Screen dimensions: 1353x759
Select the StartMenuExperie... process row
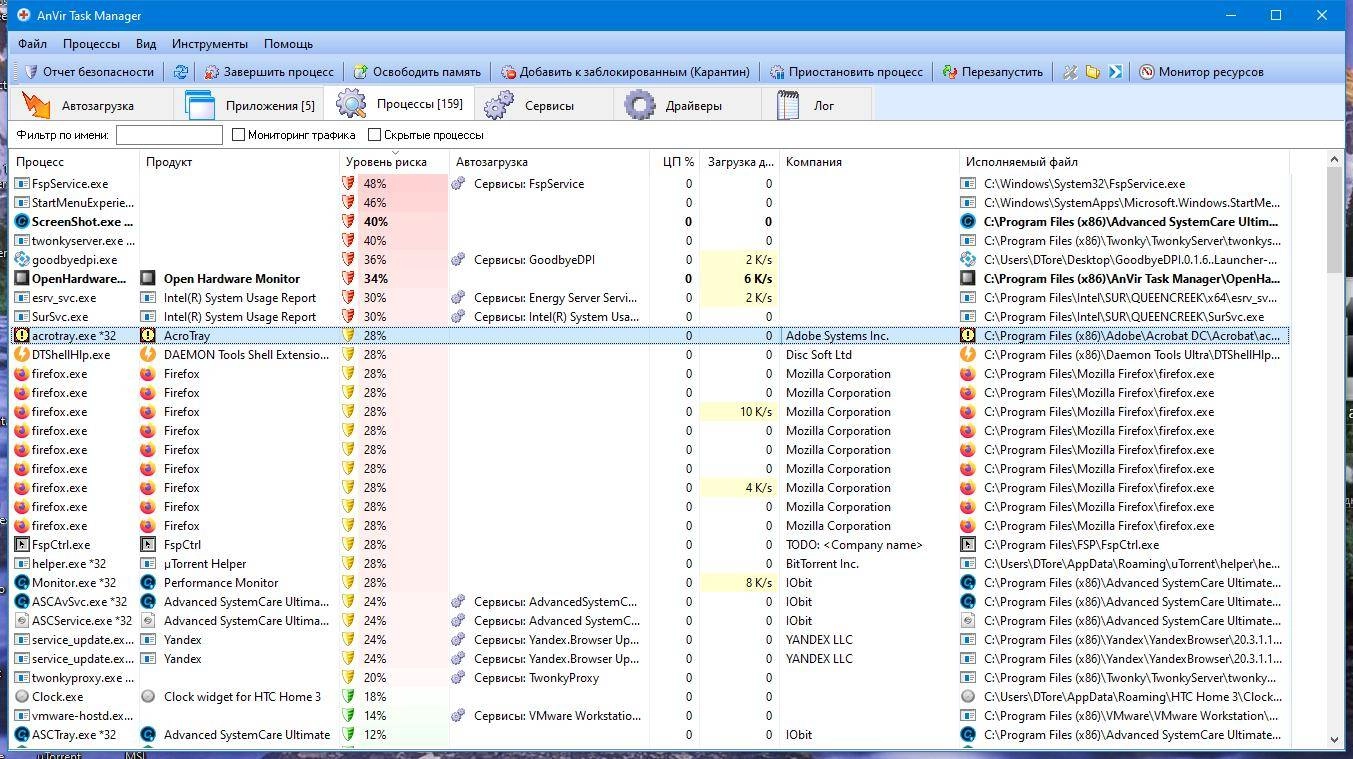click(650, 203)
